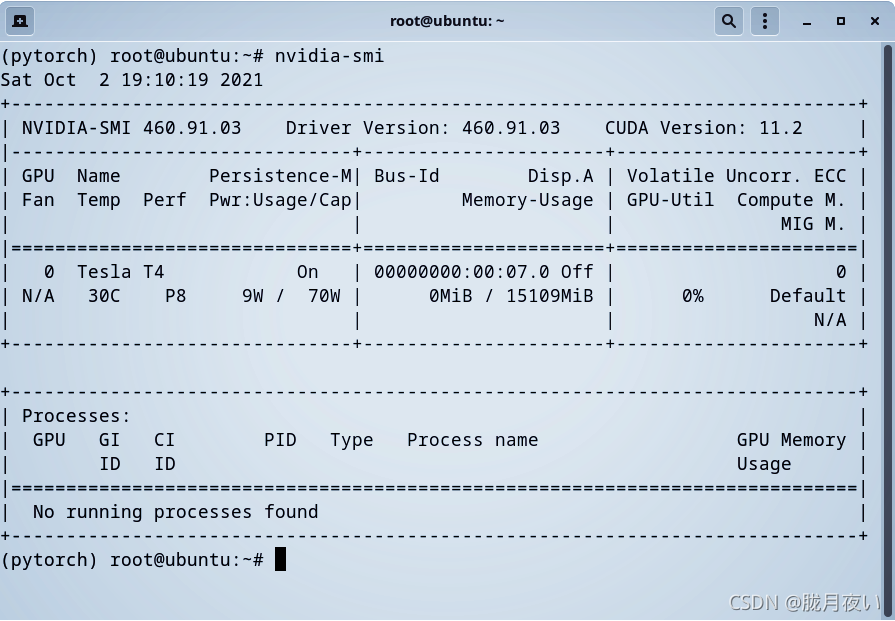Image resolution: width=895 pixels, height=621 pixels.
Task: Select the blinking terminal cursor block
Action: (x=280, y=559)
